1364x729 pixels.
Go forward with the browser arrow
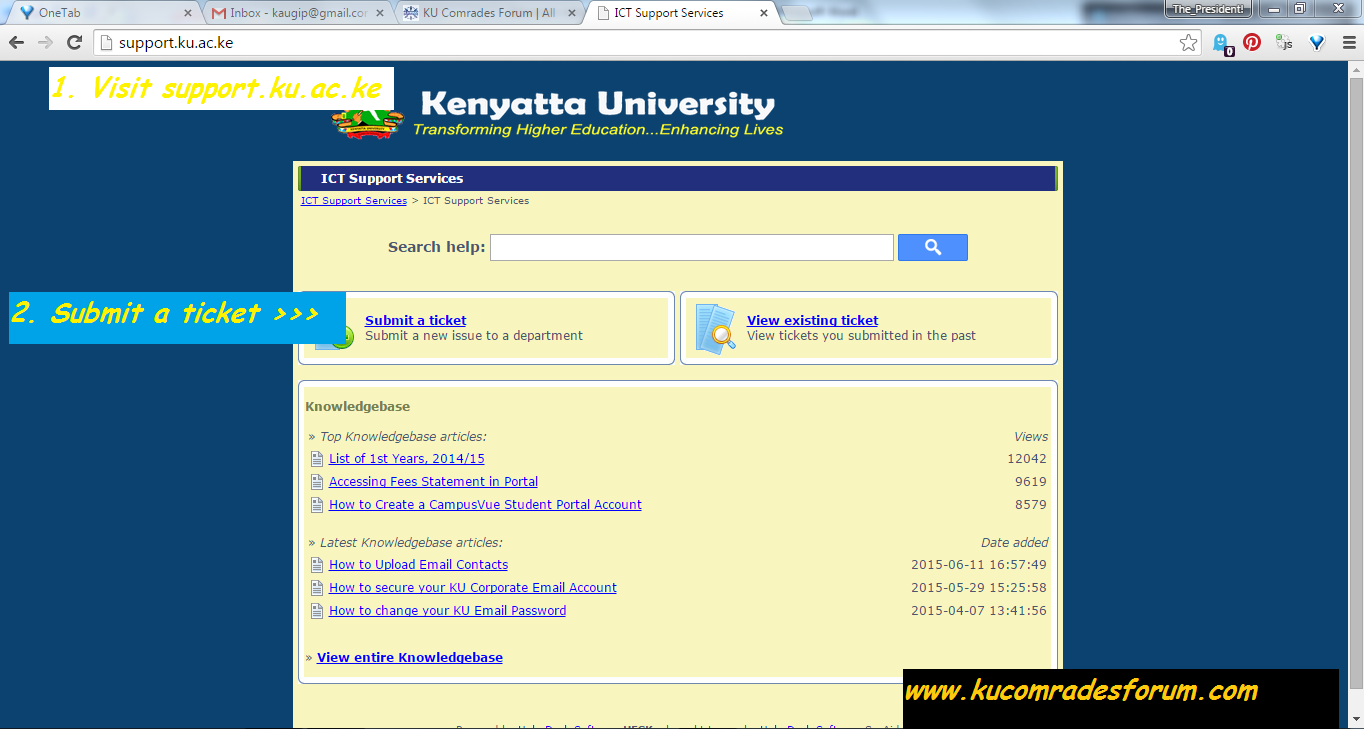[45, 43]
